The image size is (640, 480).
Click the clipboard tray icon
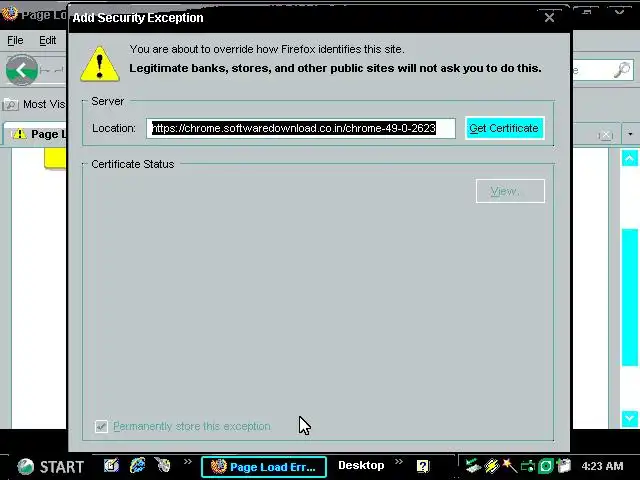point(564,466)
